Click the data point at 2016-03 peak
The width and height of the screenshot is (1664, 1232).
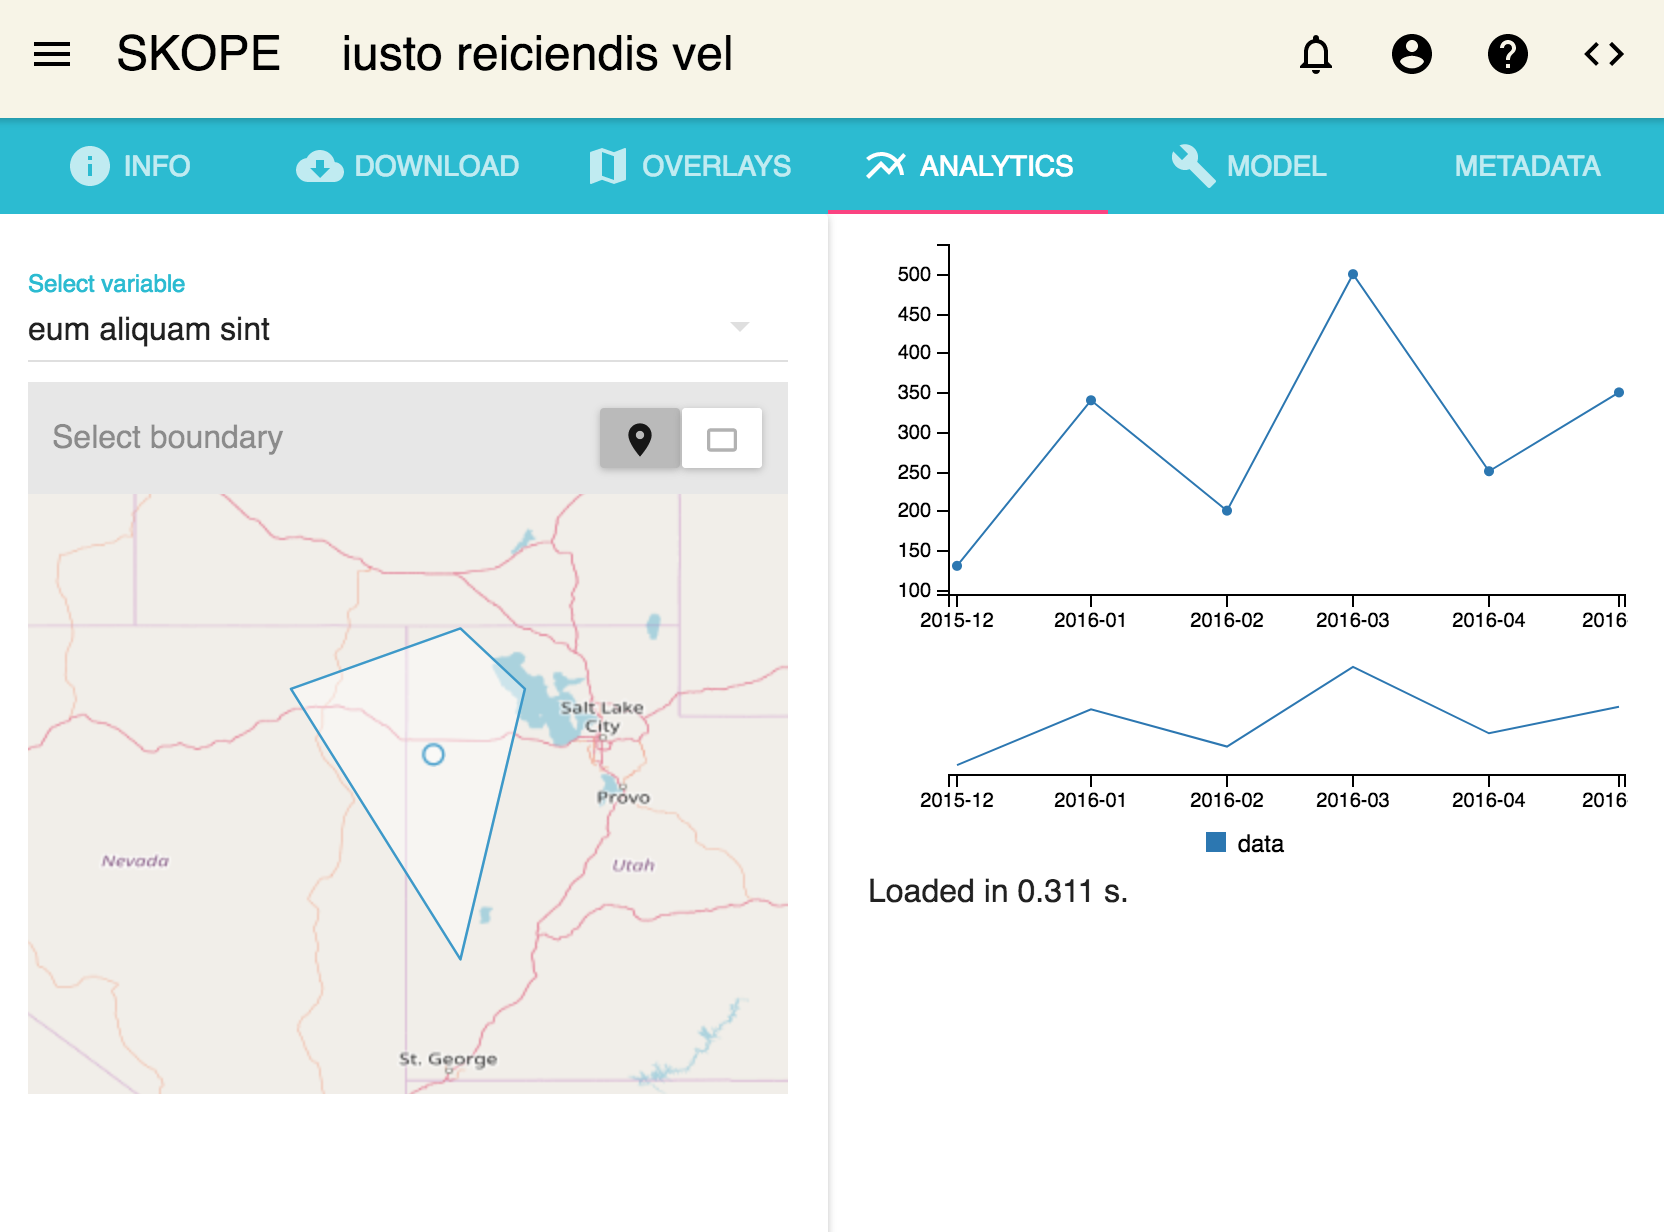click(x=1352, y=273)
